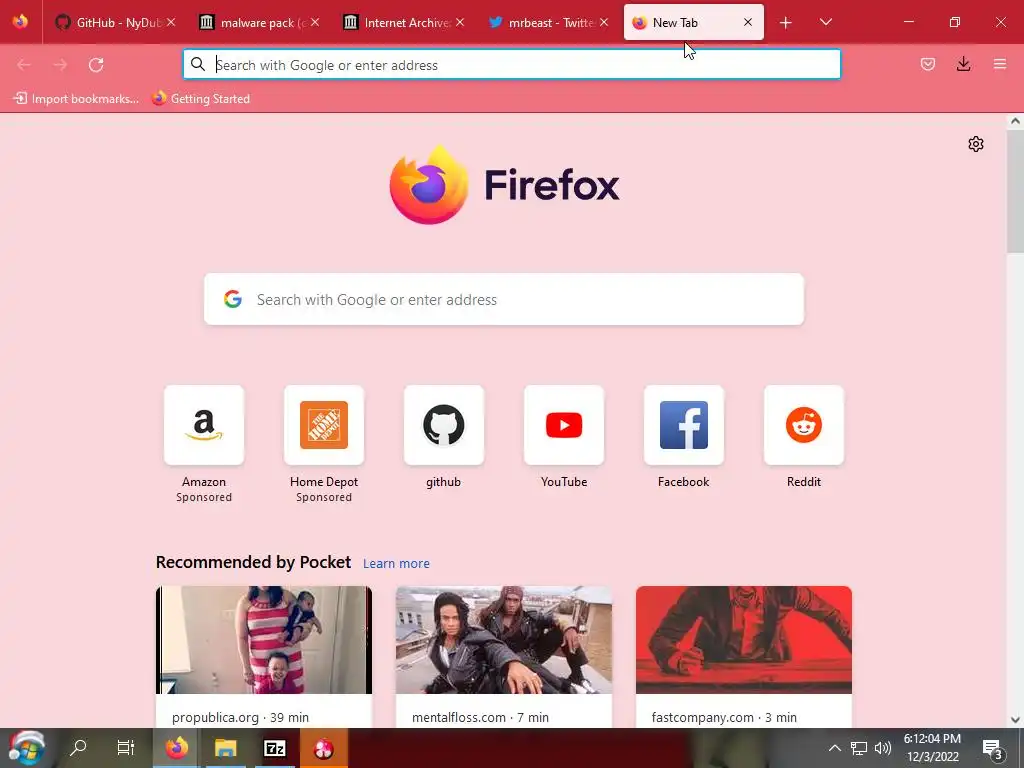Open the Downloads panel
Image resolution: width=1024 pixels, height=768 pixels.
pyautogui.click(x=963, y=64)
